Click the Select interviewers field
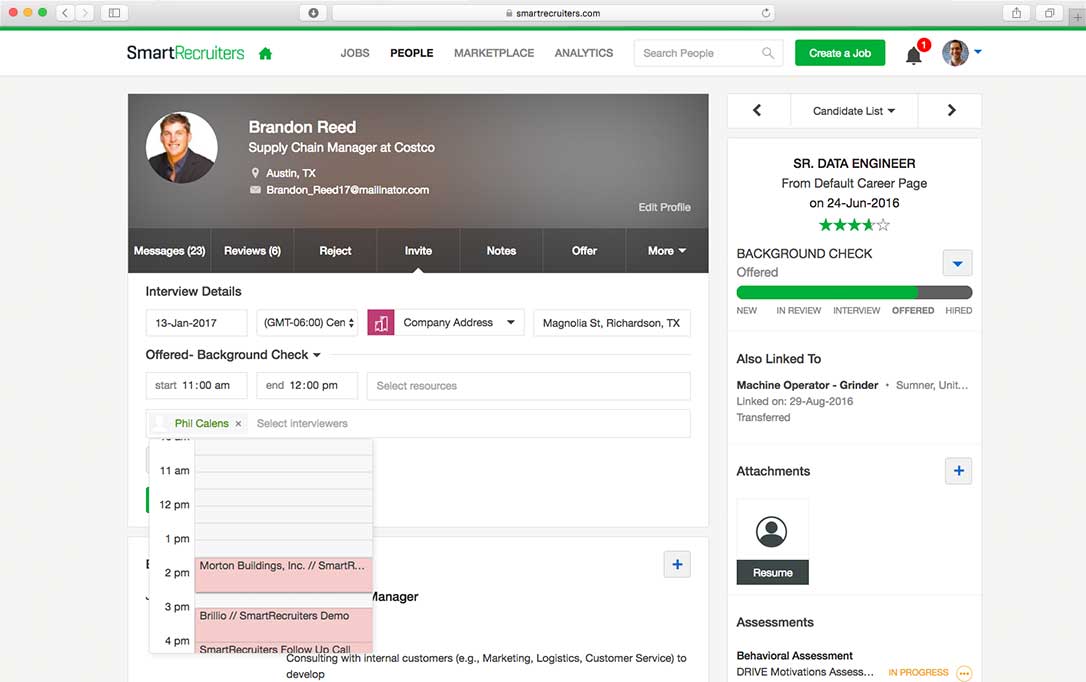This screenshot has height=682, width=1086. 471,424
